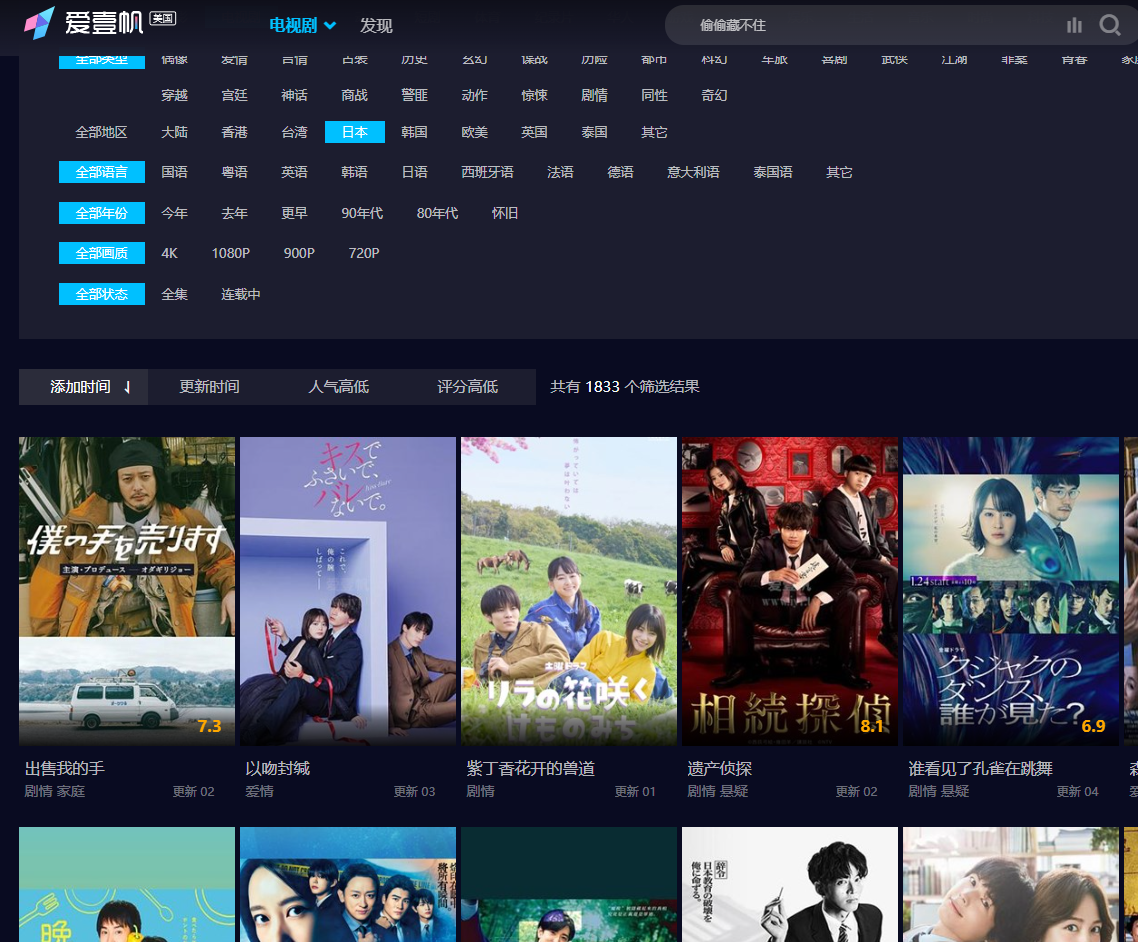Filter language by 泰国语
1138x942 pixels.
tap(773, 172)
